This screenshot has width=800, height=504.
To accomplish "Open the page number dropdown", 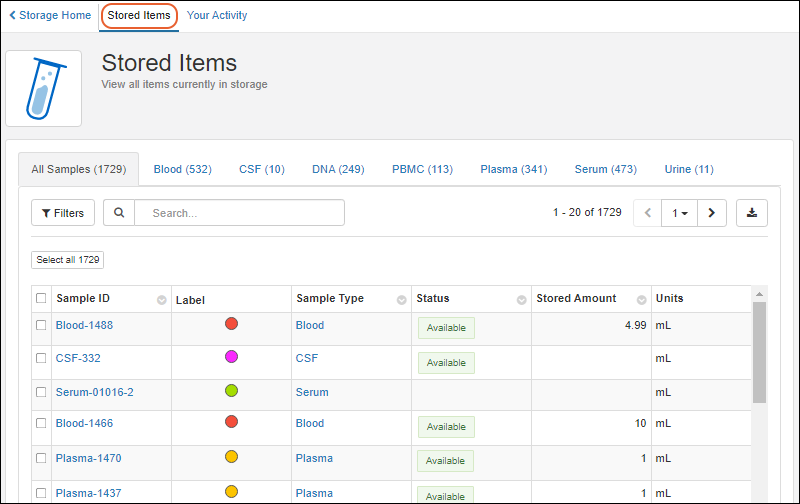I will (680, 213).
